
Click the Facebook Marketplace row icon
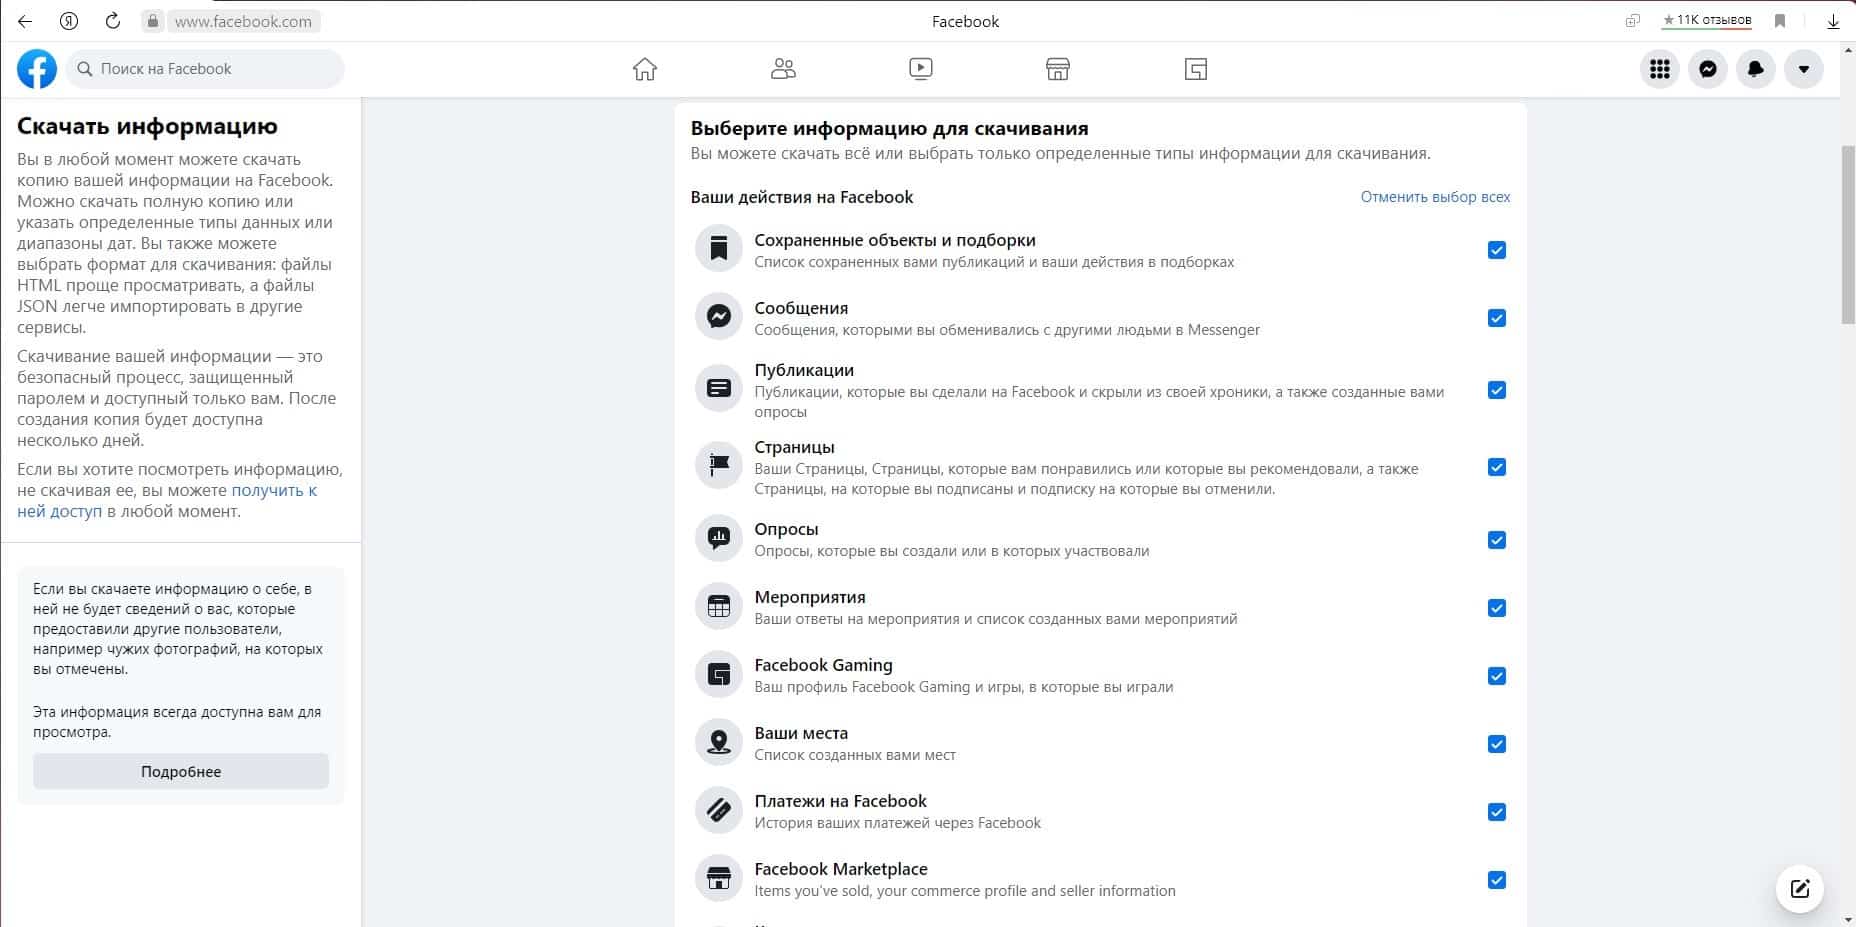coord(719,880)
